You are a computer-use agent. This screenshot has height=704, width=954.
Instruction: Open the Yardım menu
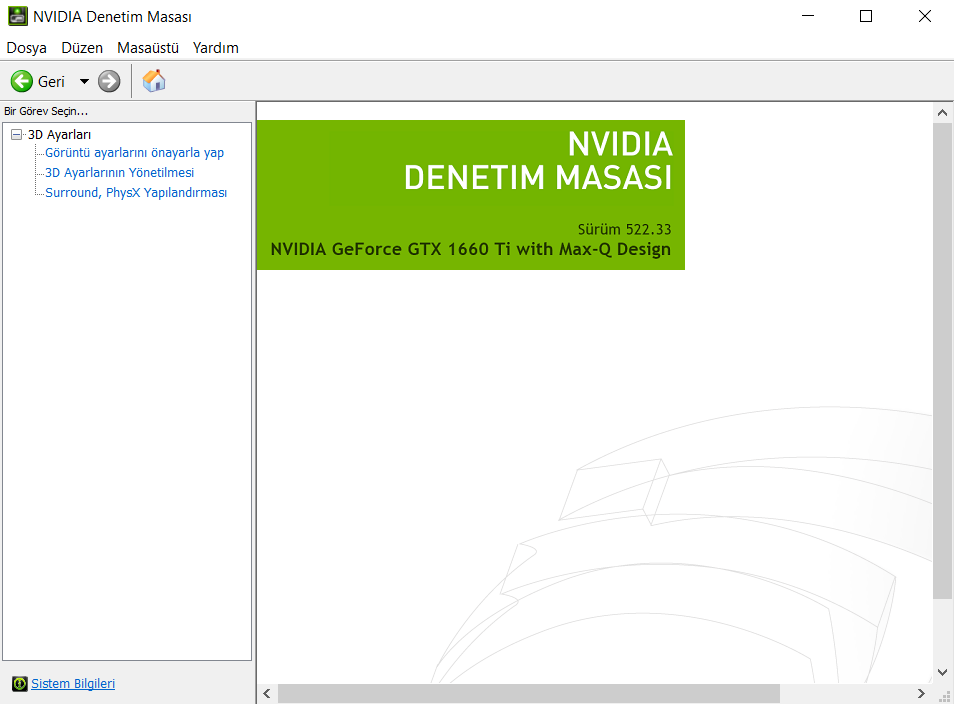215,47
